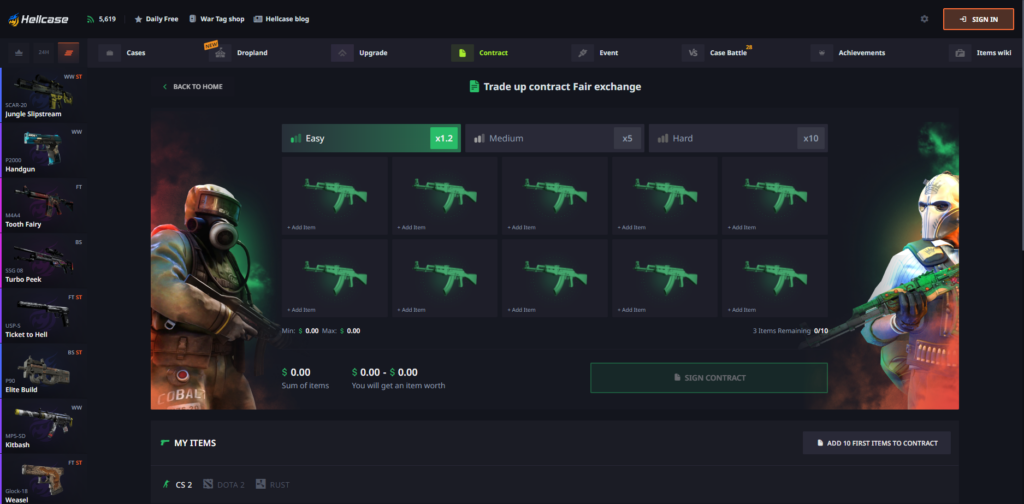Open Glock-18 Weasel live drop

(x=44, y=480)
